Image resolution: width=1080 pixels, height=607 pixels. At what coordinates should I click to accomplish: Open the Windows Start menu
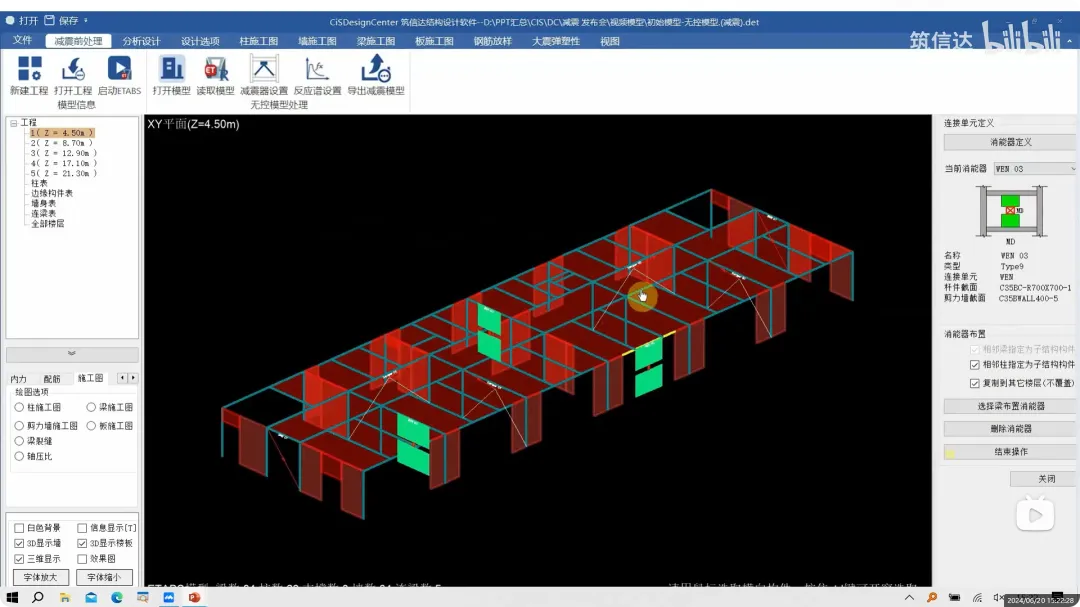tap(12, 597)
